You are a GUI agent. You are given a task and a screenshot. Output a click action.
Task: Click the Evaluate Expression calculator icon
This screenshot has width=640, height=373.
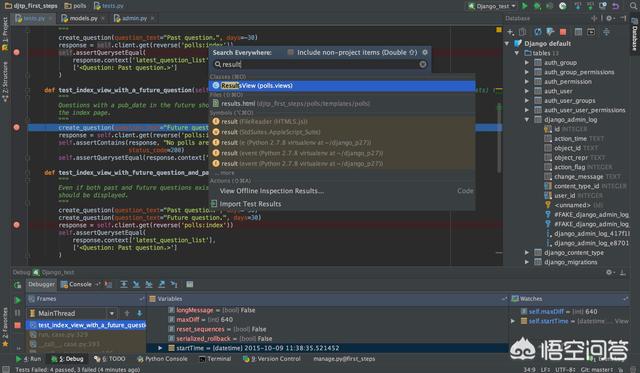tap(190, 284)
